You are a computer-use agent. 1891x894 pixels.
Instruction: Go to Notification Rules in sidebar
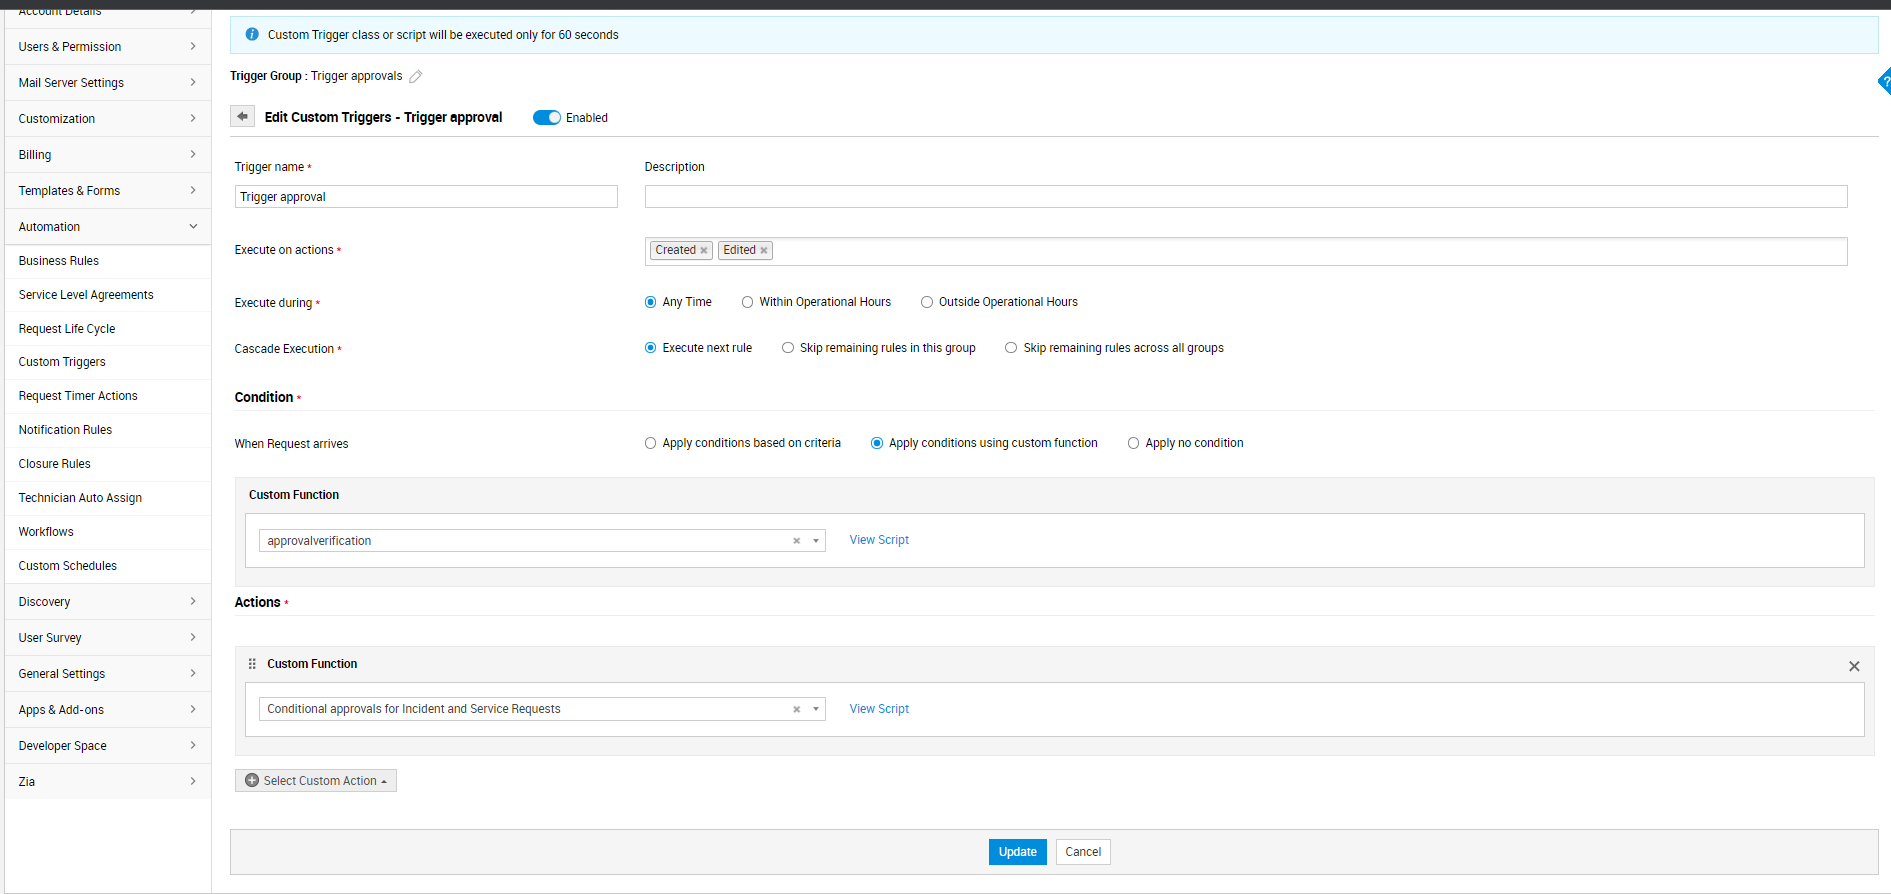click(66, 430)
